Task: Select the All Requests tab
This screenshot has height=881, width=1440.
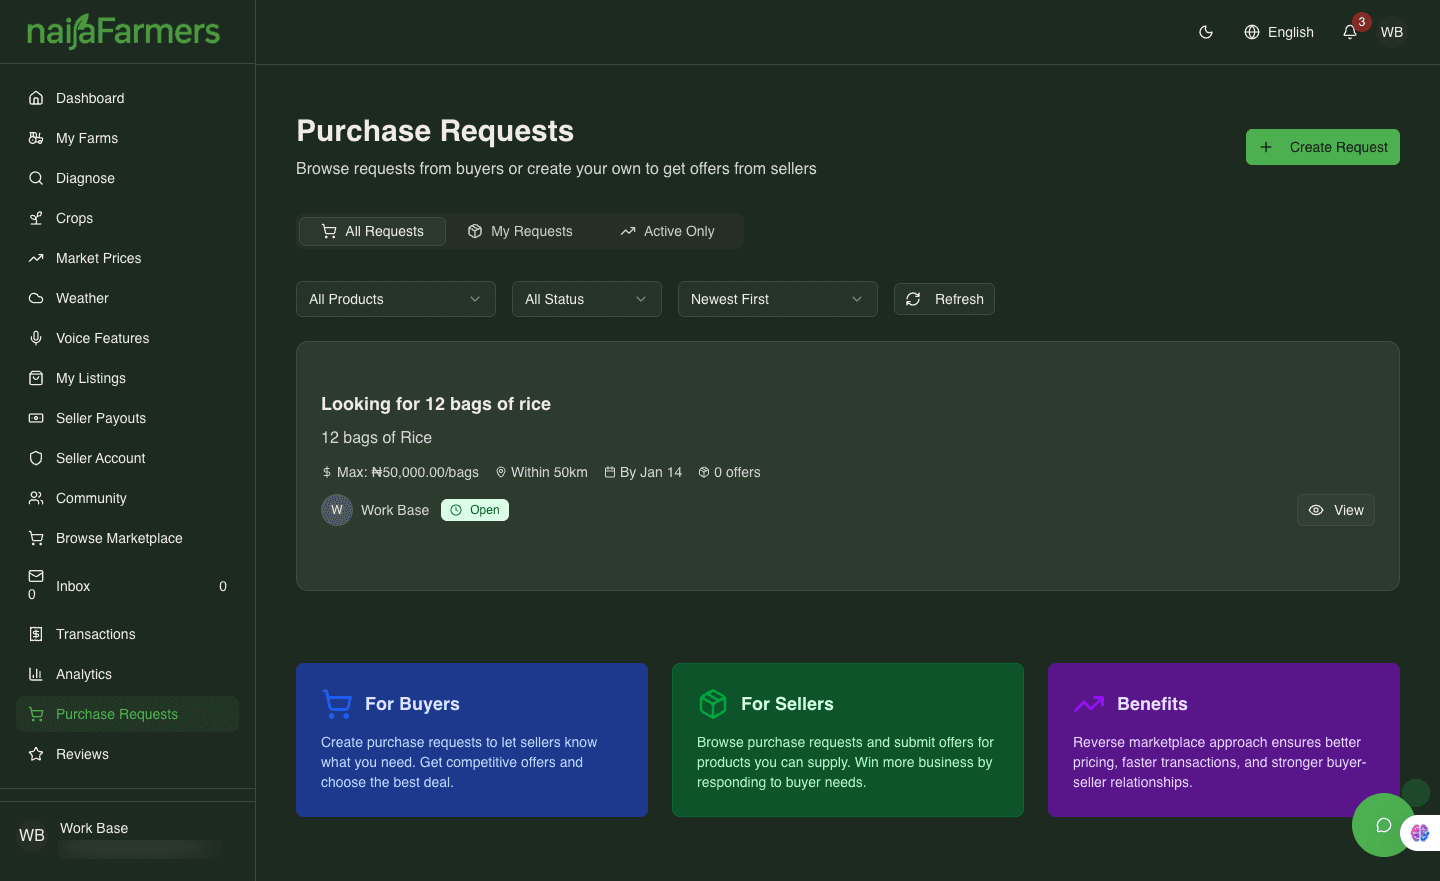Action: click(x=372, y=231)
